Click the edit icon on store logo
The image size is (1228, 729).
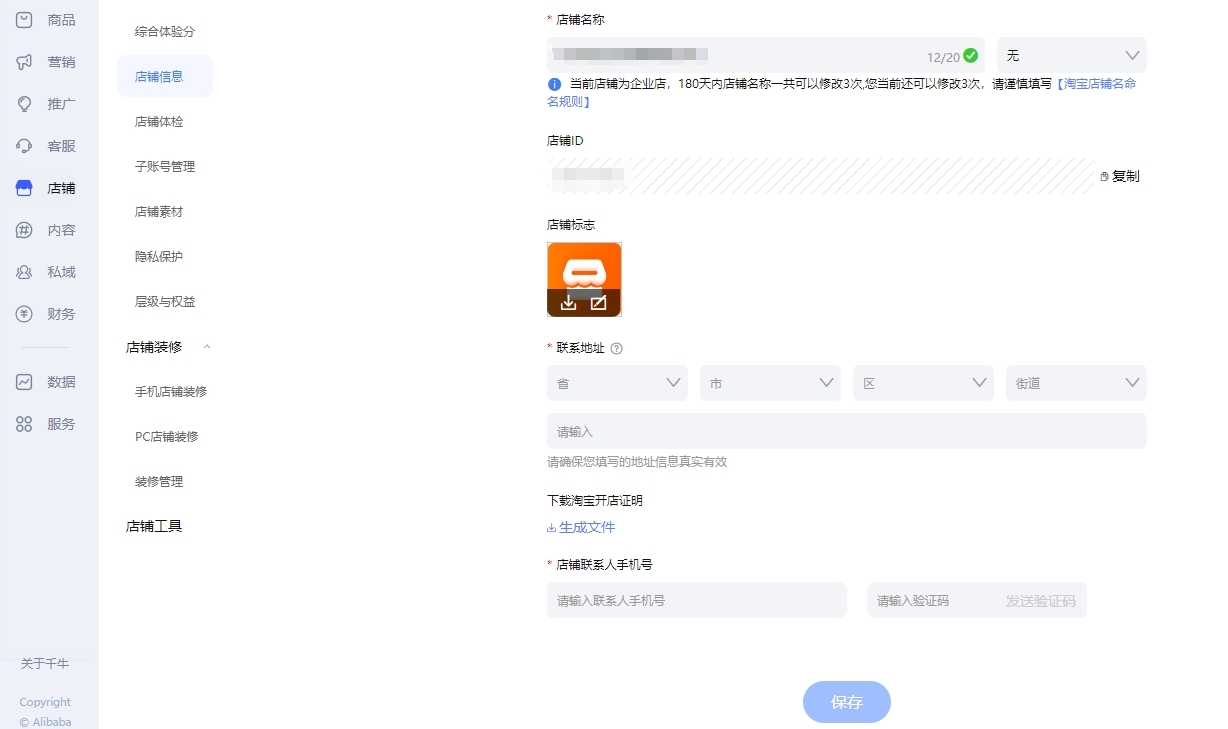598,303
